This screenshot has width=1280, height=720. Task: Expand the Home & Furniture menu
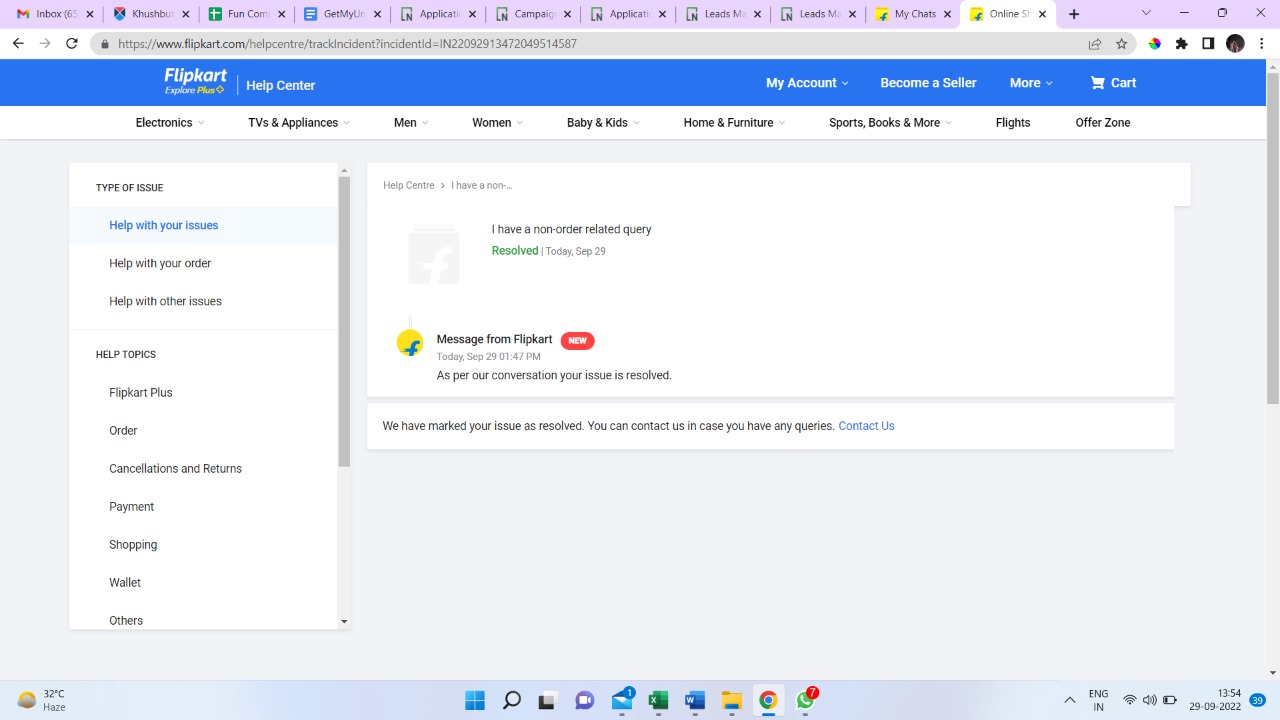point(734,123)
